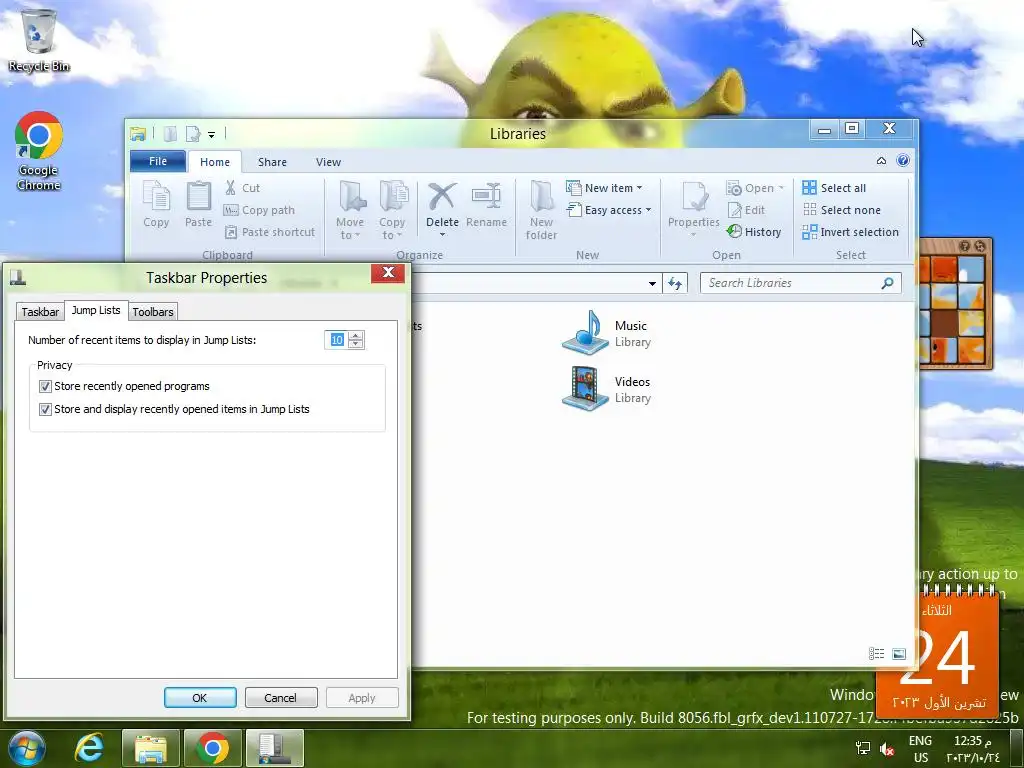Image resolution: width=1024 pixels, height=768 pixels.
Task: Click the properties icon in quick access toolbar
Action: coord(193,134)
